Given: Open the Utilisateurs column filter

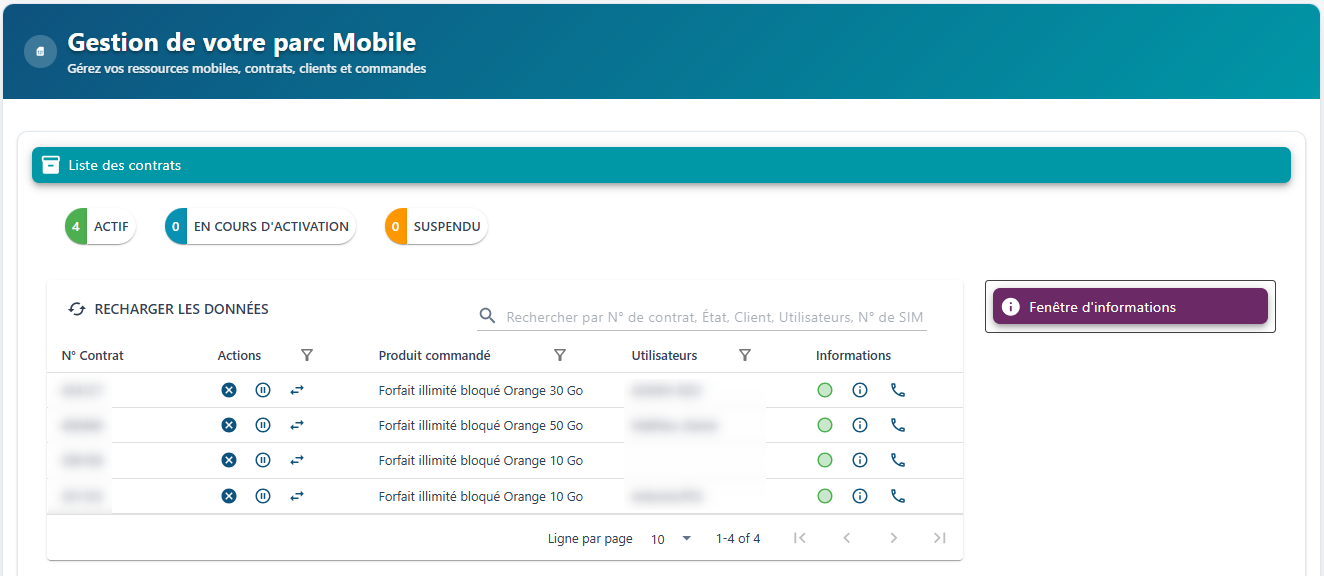Looking at the screenshot, I should pos(745,355).
